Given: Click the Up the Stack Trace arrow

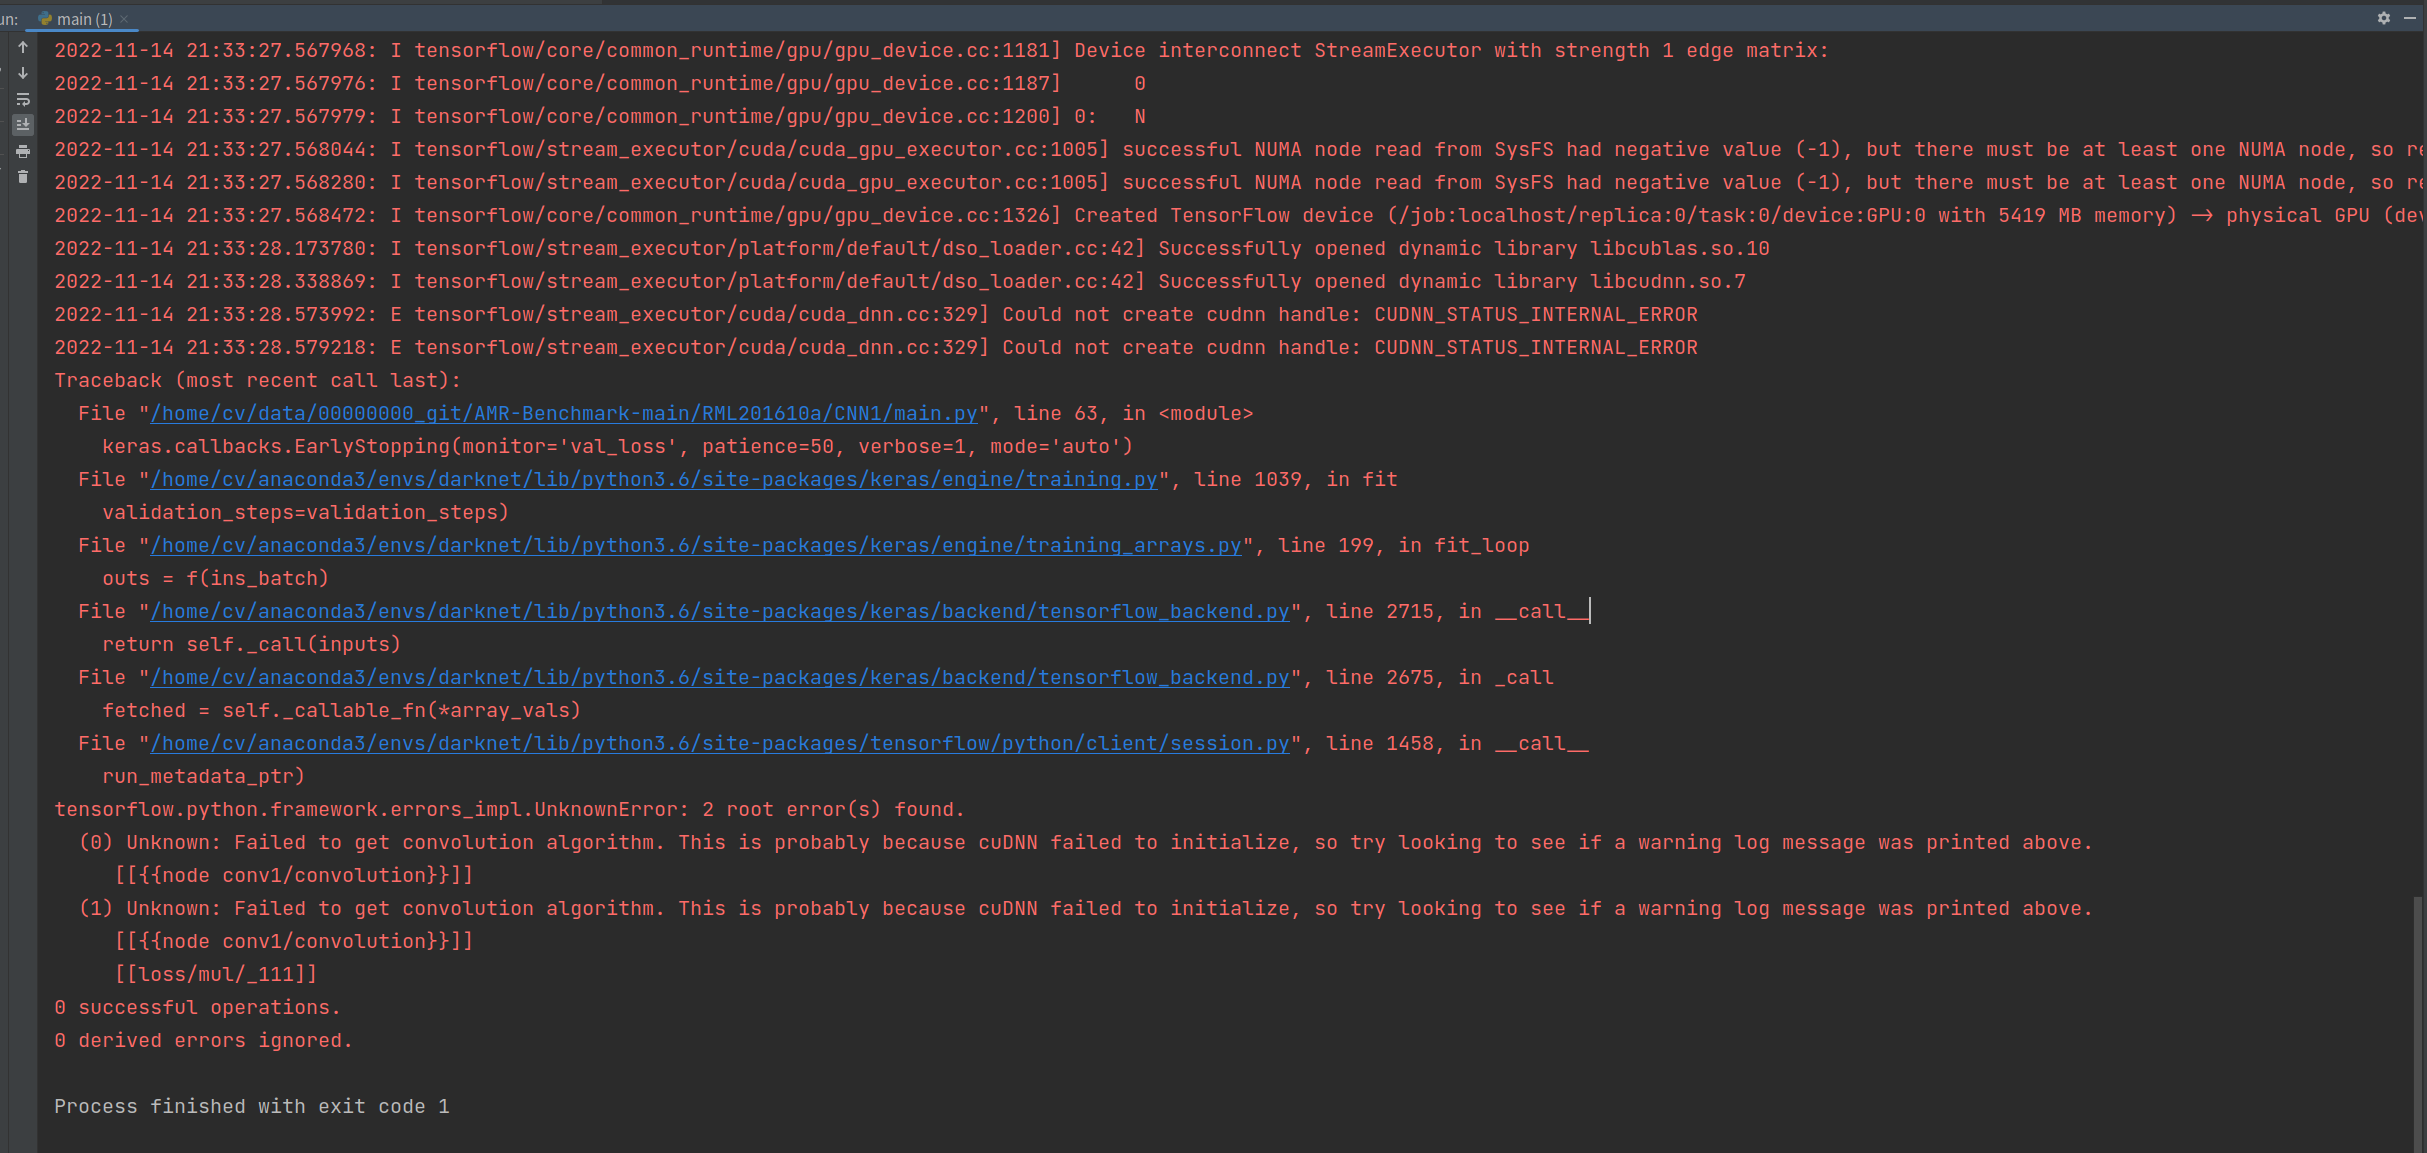Looking at the screenshot, I should pyautogui.click(x=23, y=47).
